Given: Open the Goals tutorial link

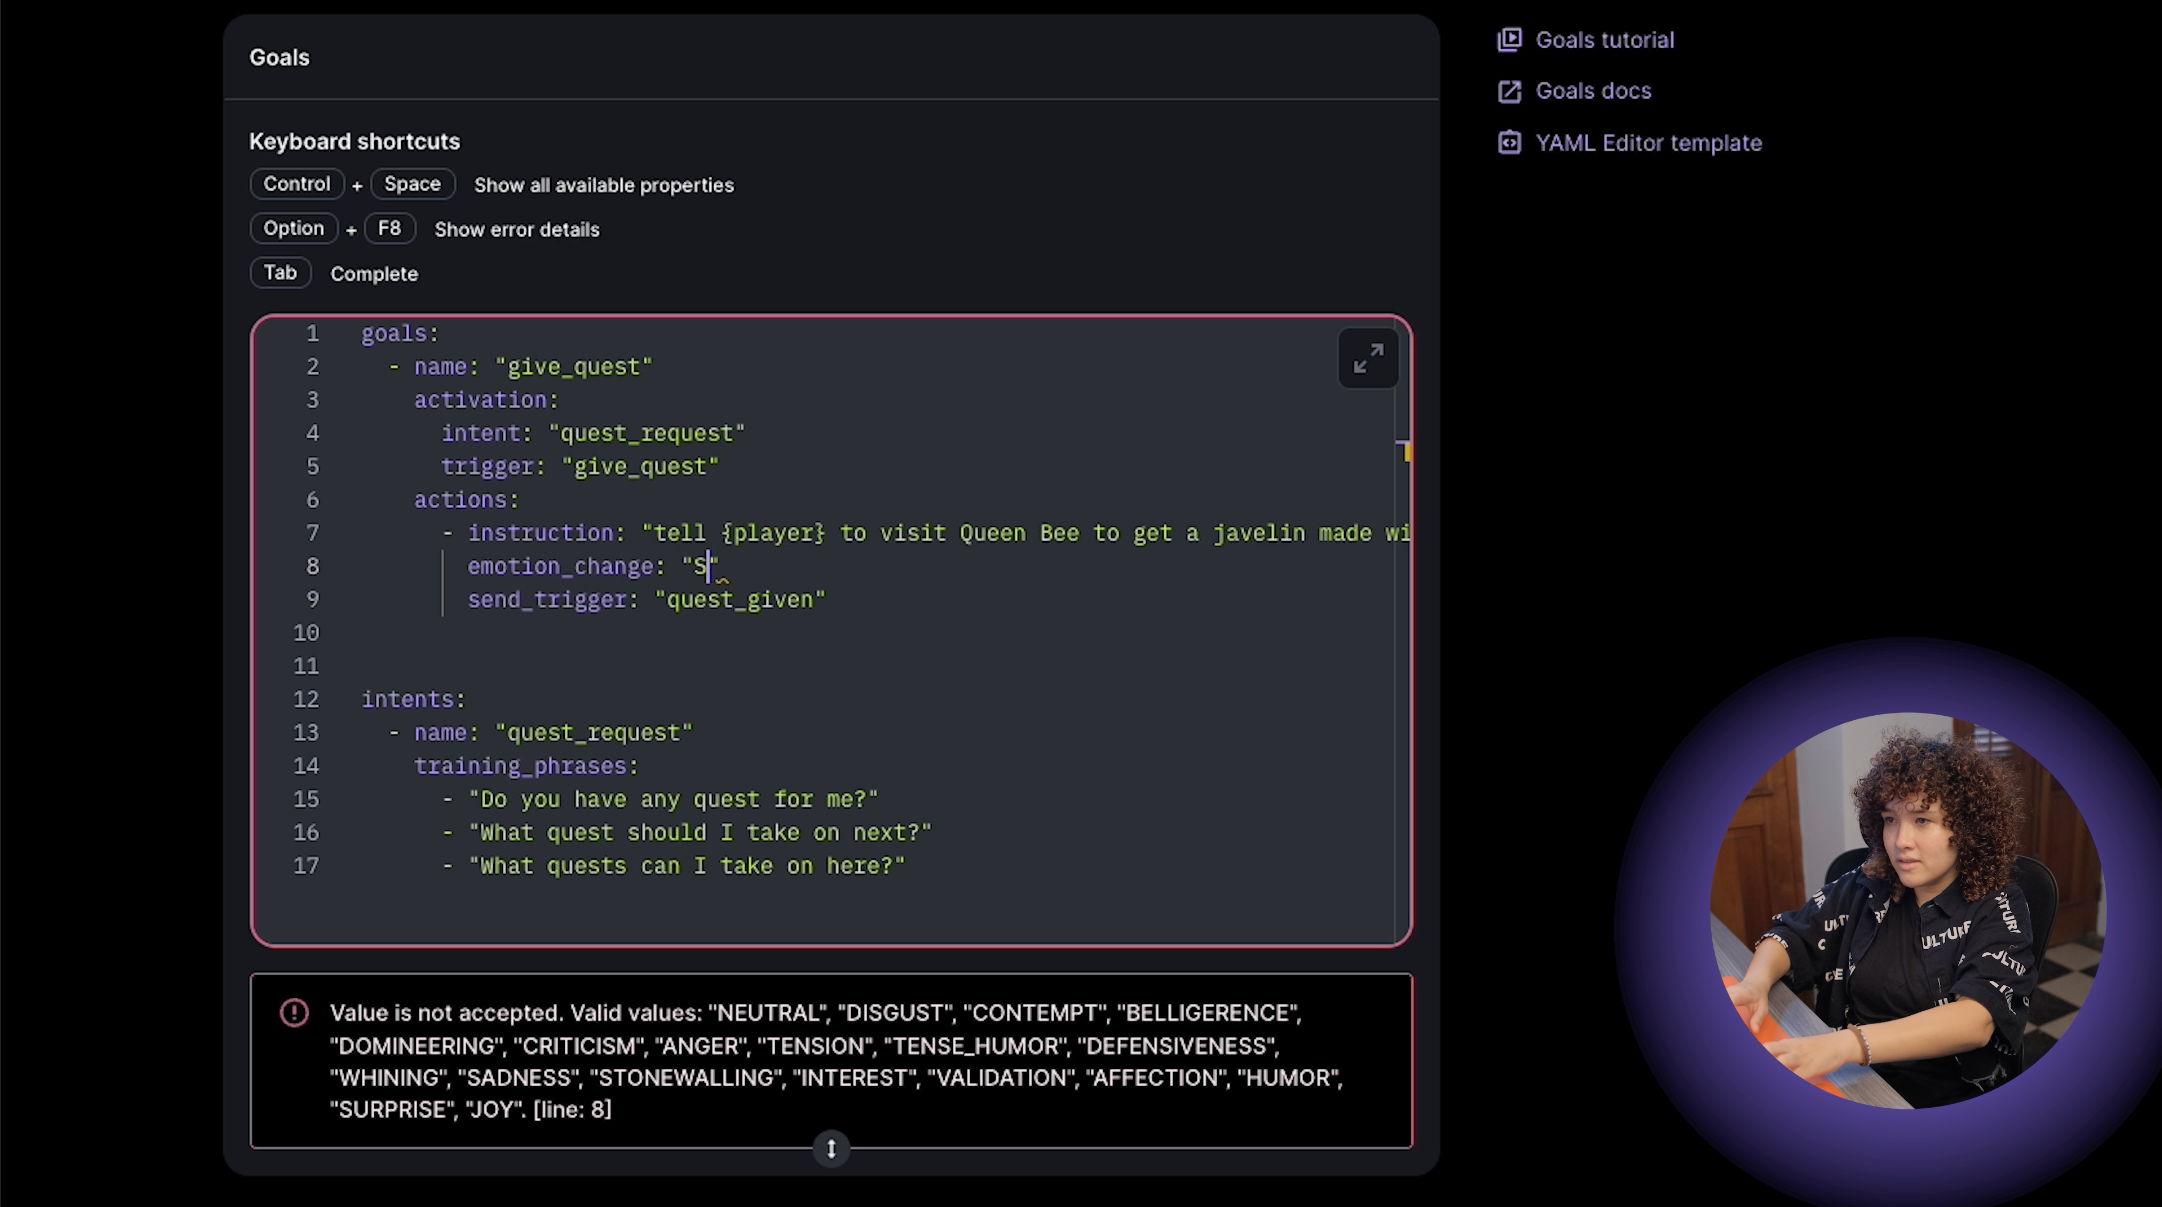Looking at the screenshot, I should coord(1605,40).
